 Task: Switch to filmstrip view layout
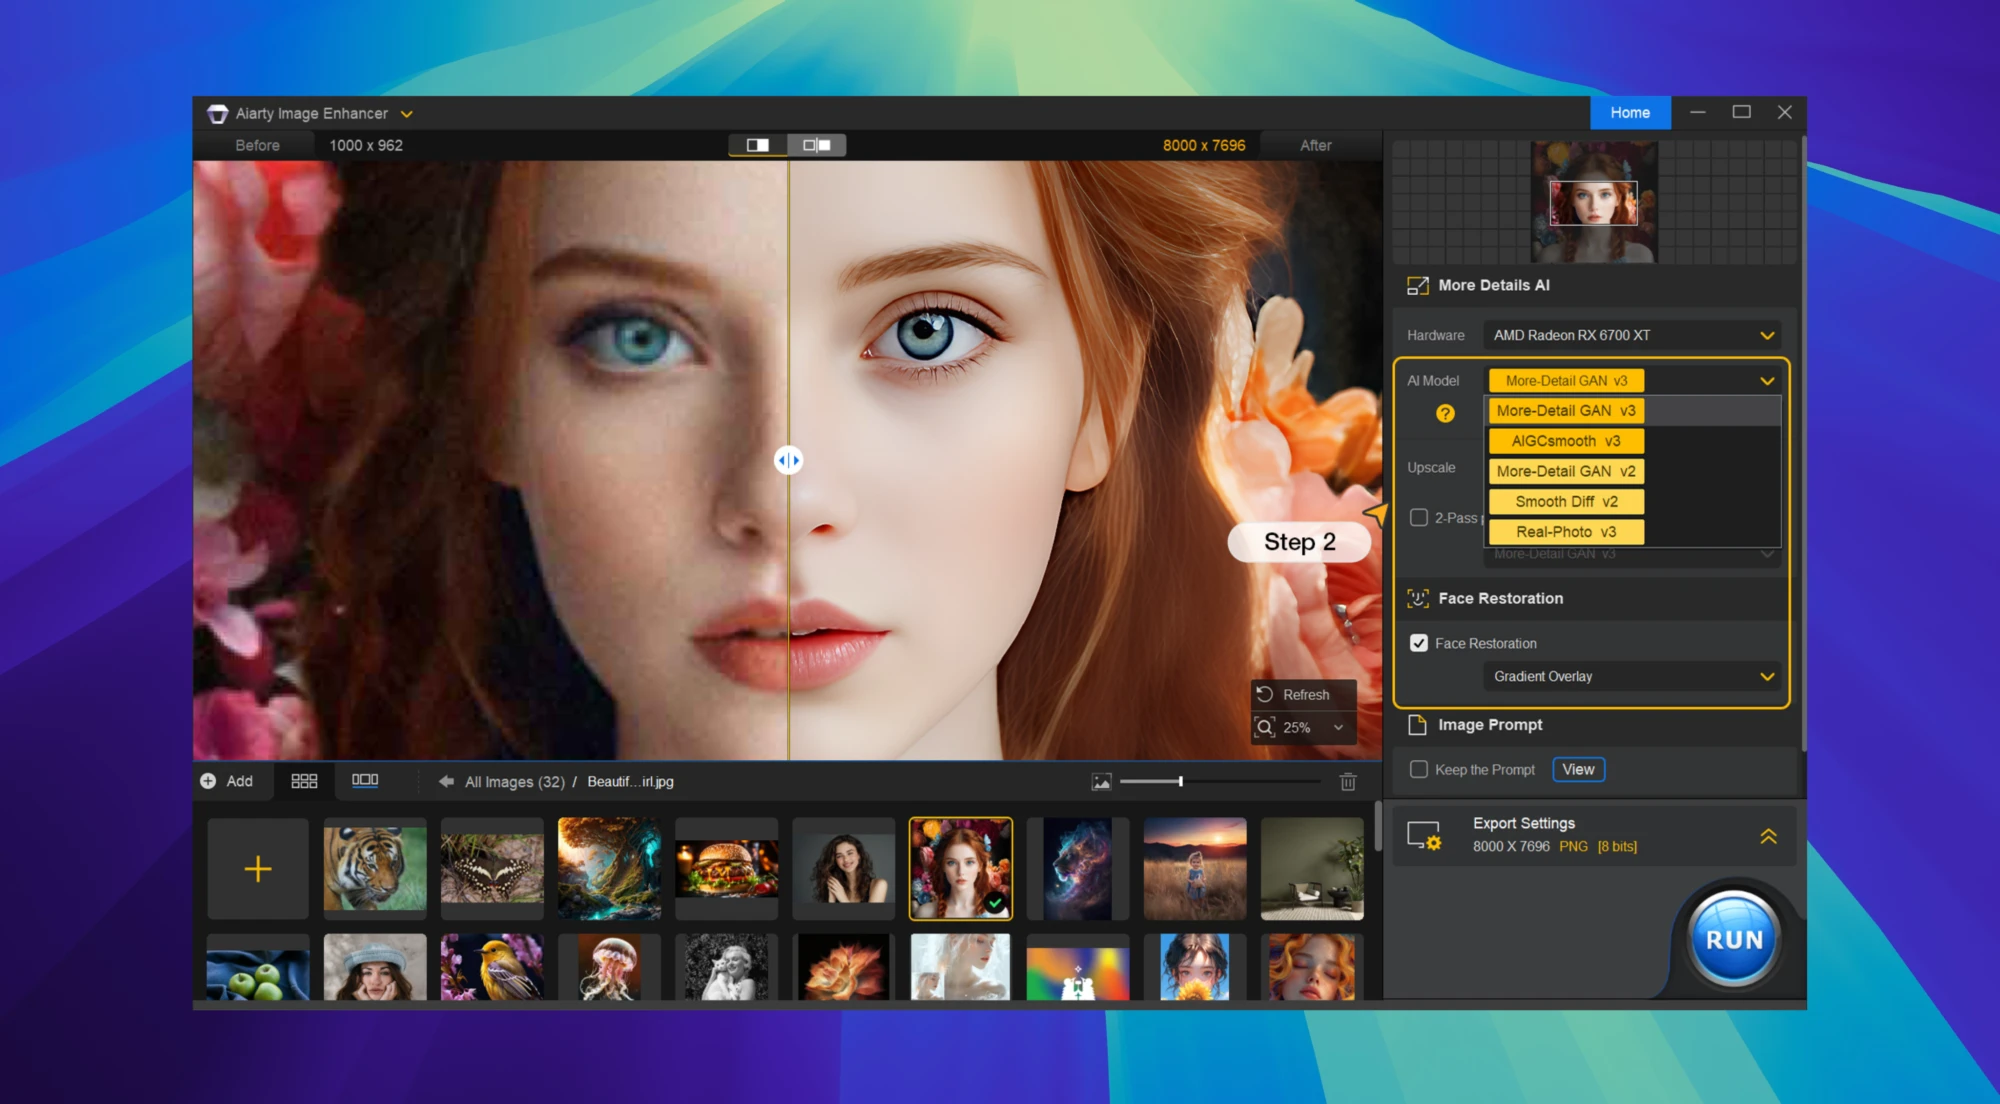pos(366,781)
